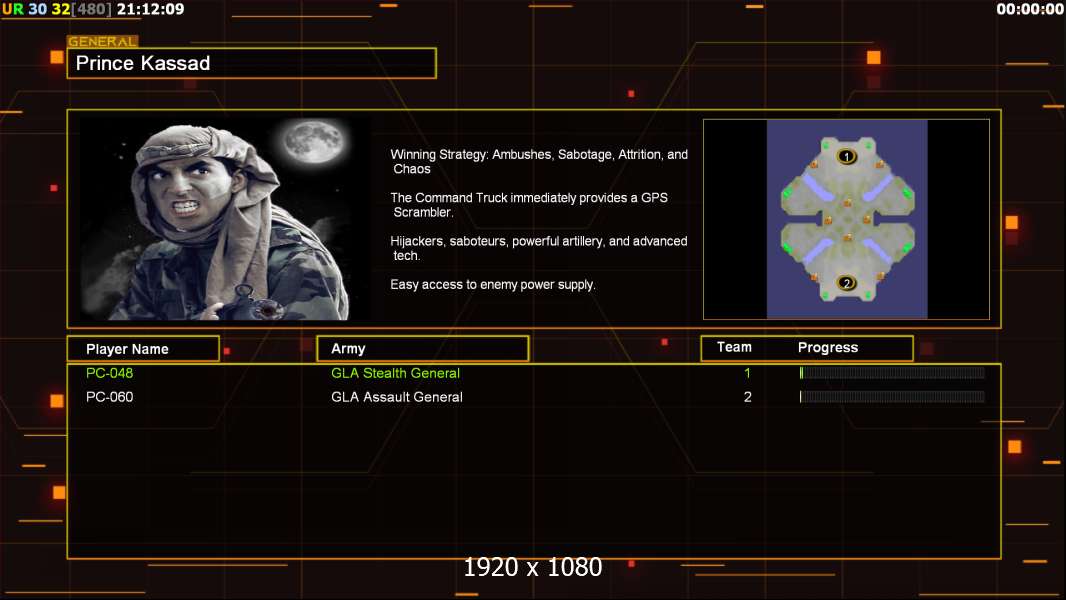This screenshot has width=1066, height=600.
Task: Select start position 2 on the map
Action: click(846, 283)
